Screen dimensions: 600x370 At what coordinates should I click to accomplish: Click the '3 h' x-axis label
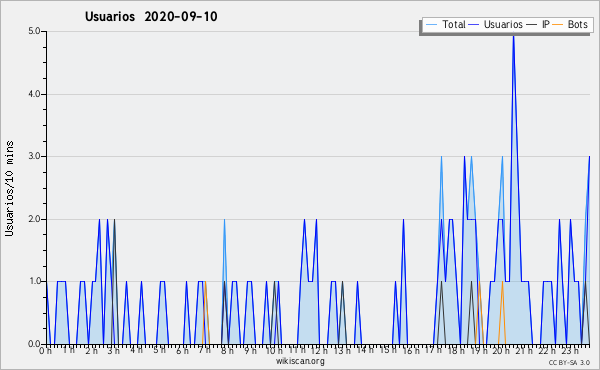point(113,351)
